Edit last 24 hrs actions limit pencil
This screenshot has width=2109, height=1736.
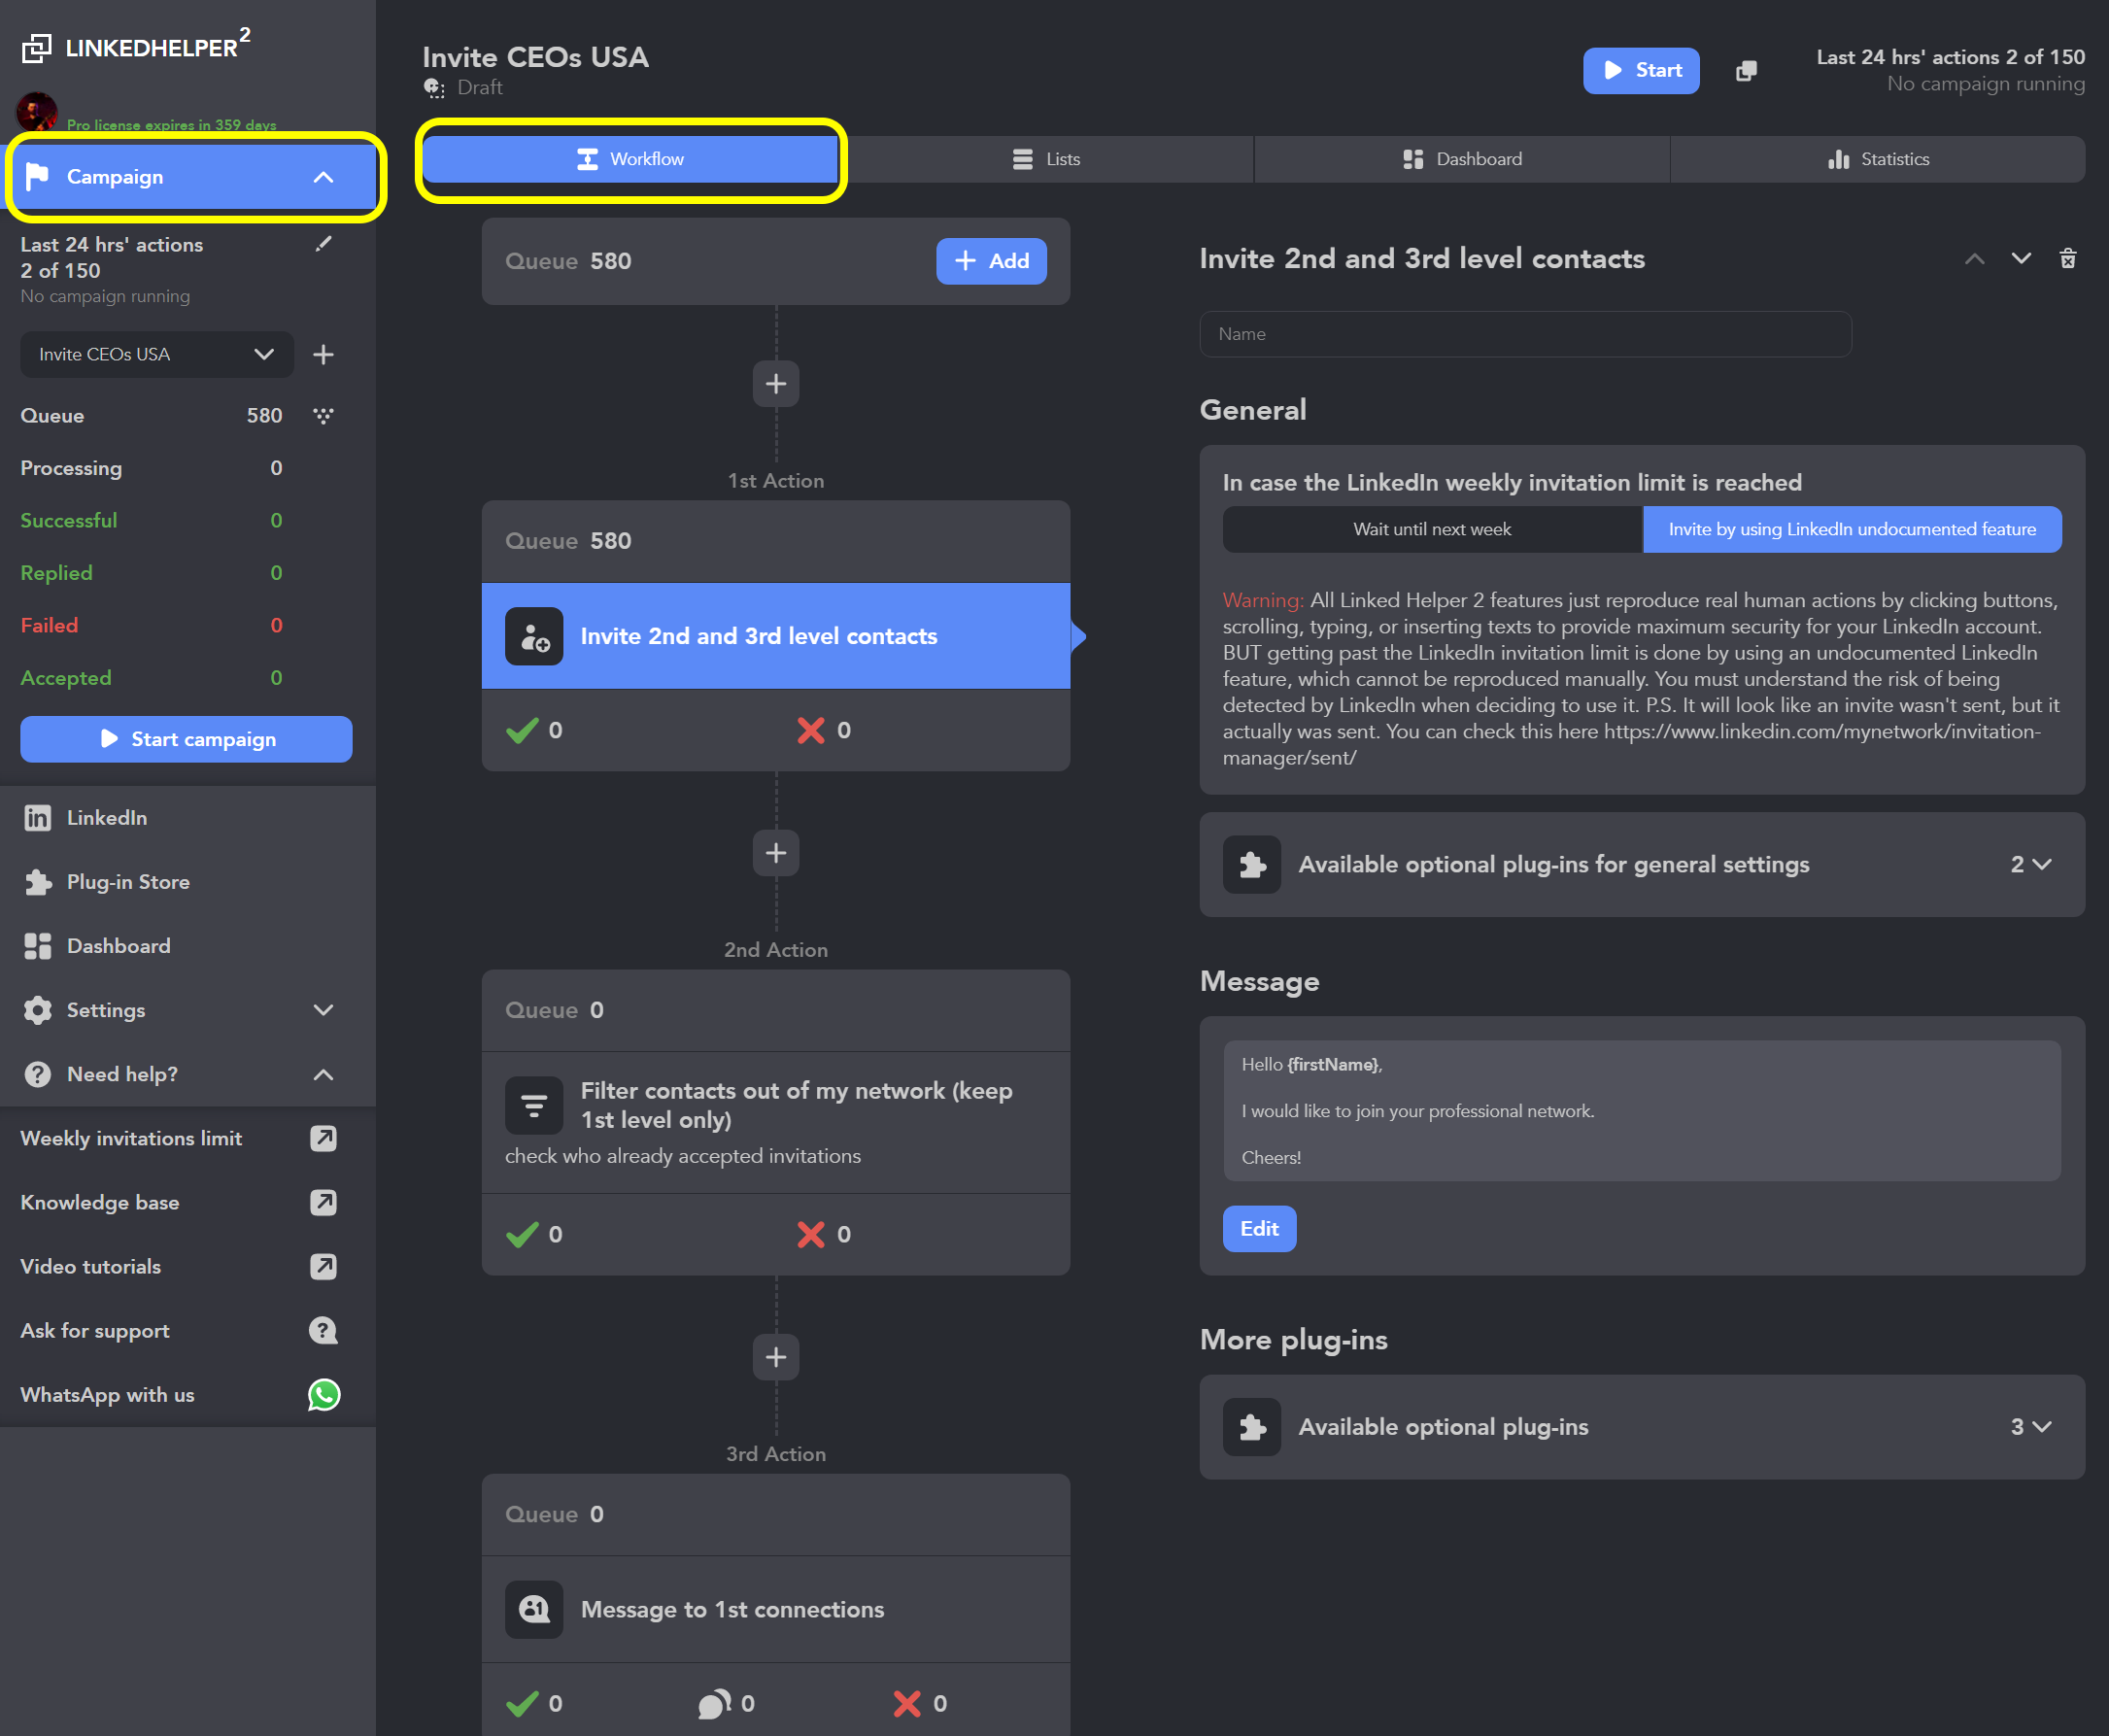tap(323, 244)
